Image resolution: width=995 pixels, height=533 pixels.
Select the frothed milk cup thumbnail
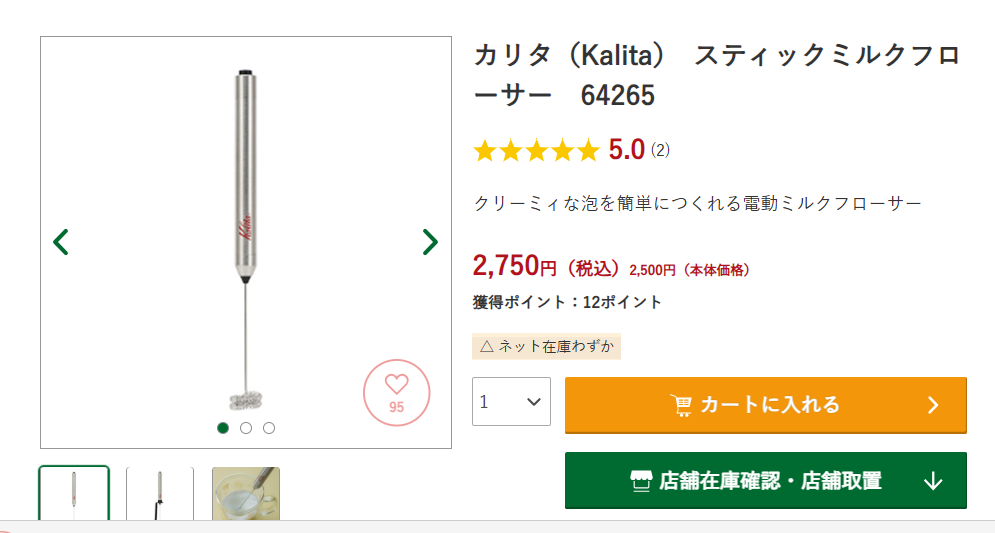[x=246, y=494]
